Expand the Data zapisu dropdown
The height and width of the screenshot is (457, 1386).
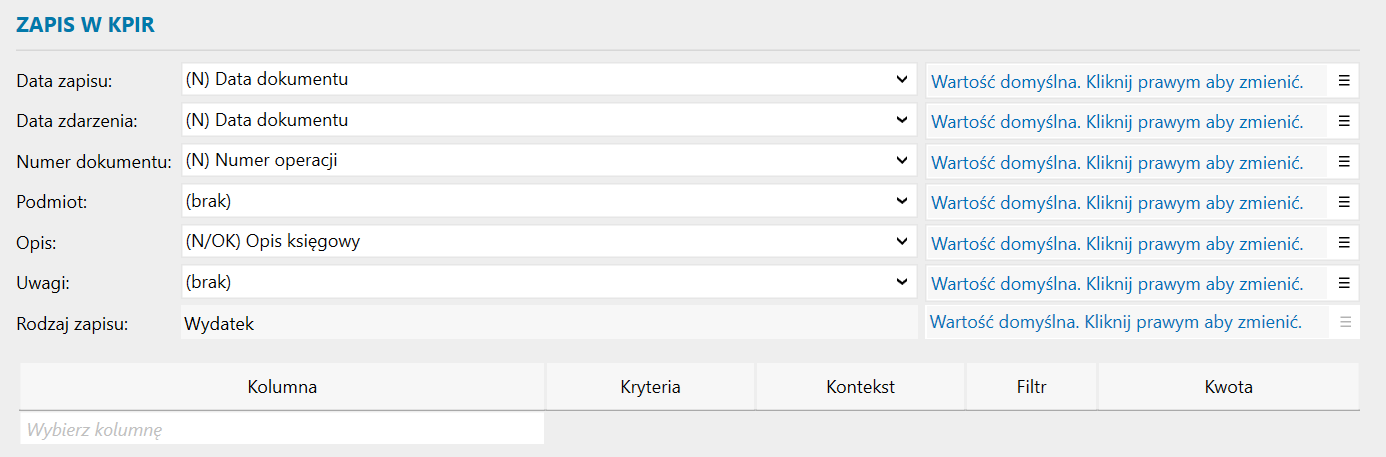coord(549,80)
